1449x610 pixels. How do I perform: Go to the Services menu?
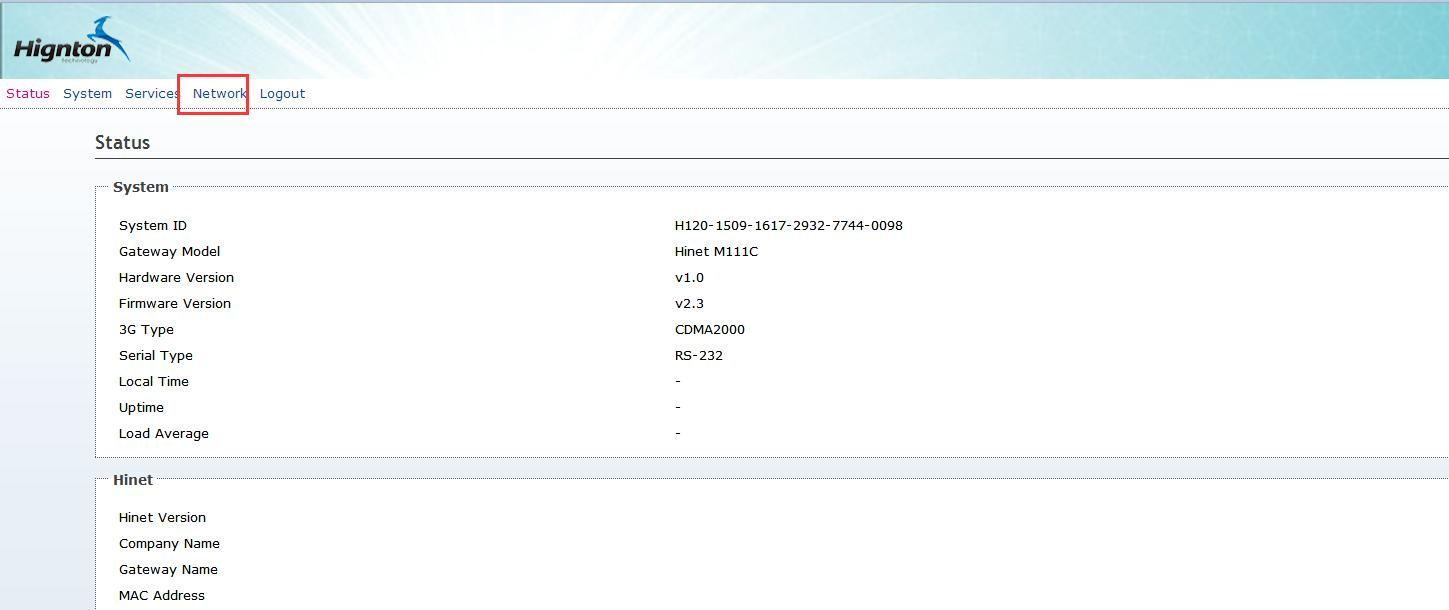pyautogui.click(x=152, y=93)
